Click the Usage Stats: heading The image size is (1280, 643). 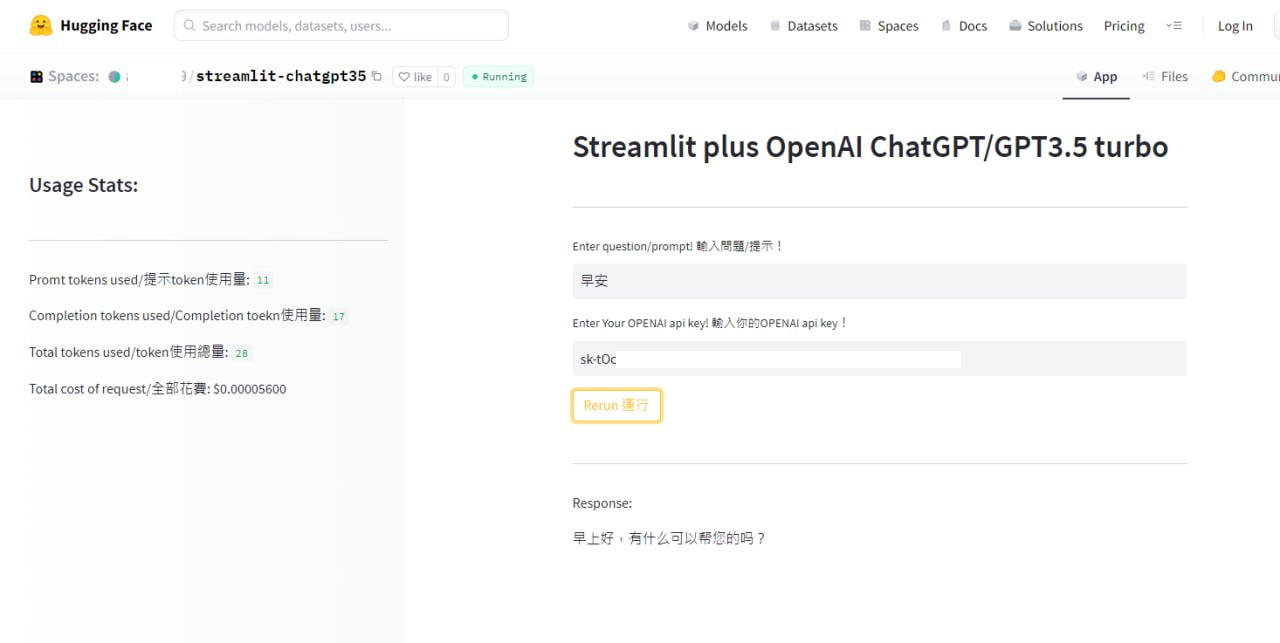coord(83,185)
